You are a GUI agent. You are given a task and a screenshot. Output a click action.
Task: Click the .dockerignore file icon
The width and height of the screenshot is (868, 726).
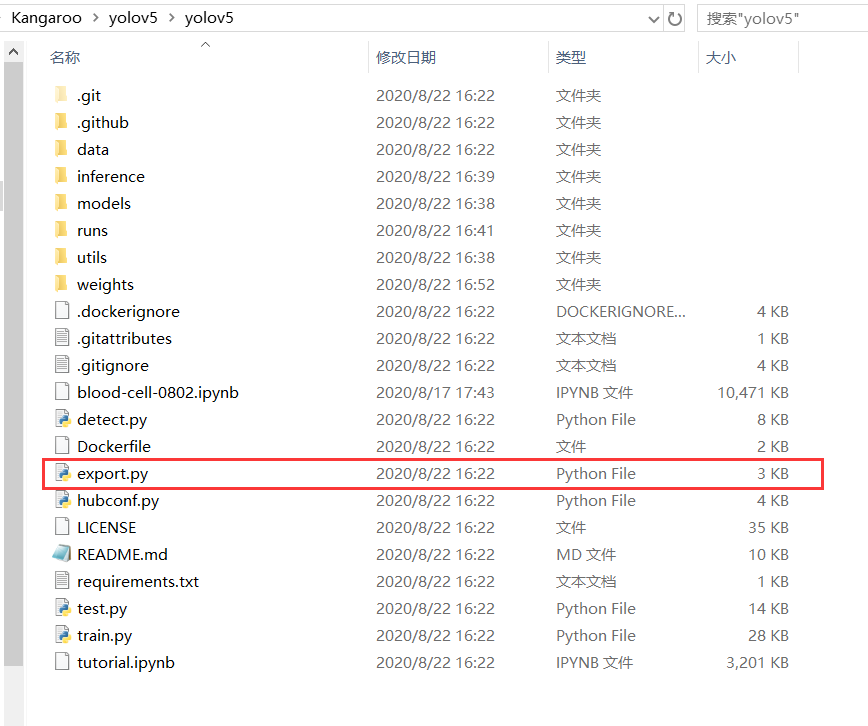62,311
